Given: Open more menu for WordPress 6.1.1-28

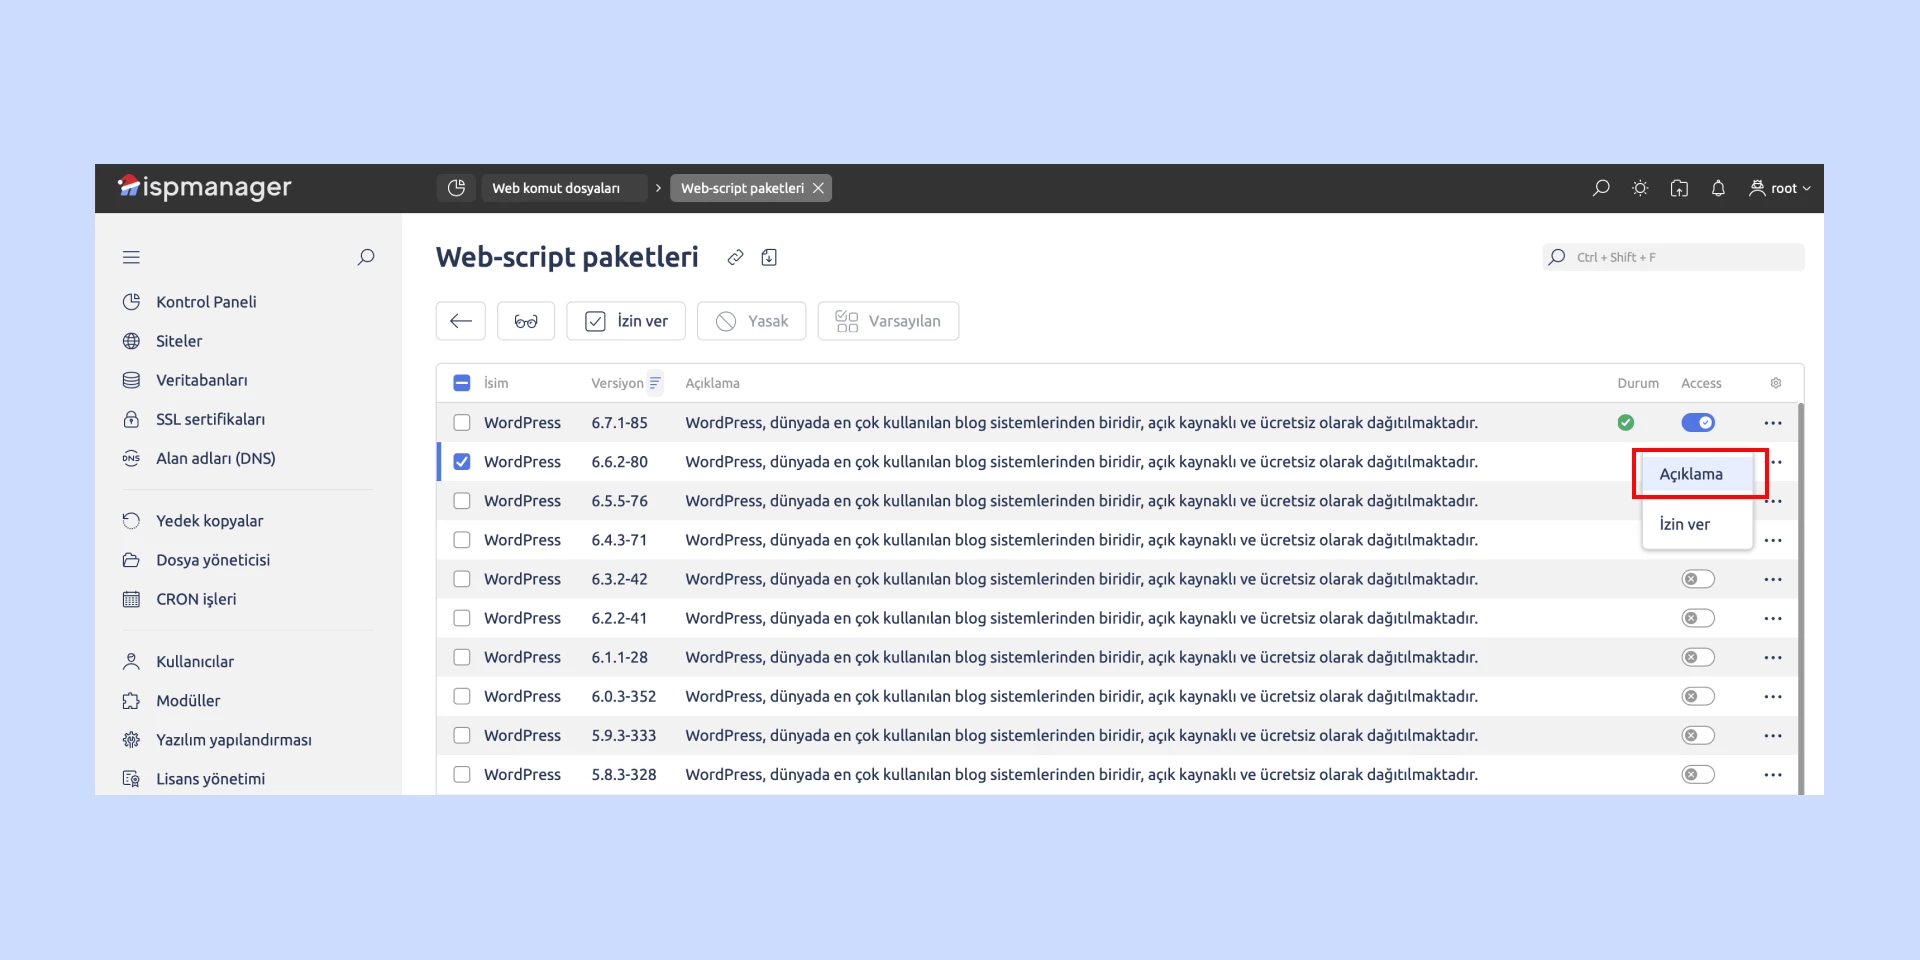Looking at the screenshot, I should click(1773, 657).
